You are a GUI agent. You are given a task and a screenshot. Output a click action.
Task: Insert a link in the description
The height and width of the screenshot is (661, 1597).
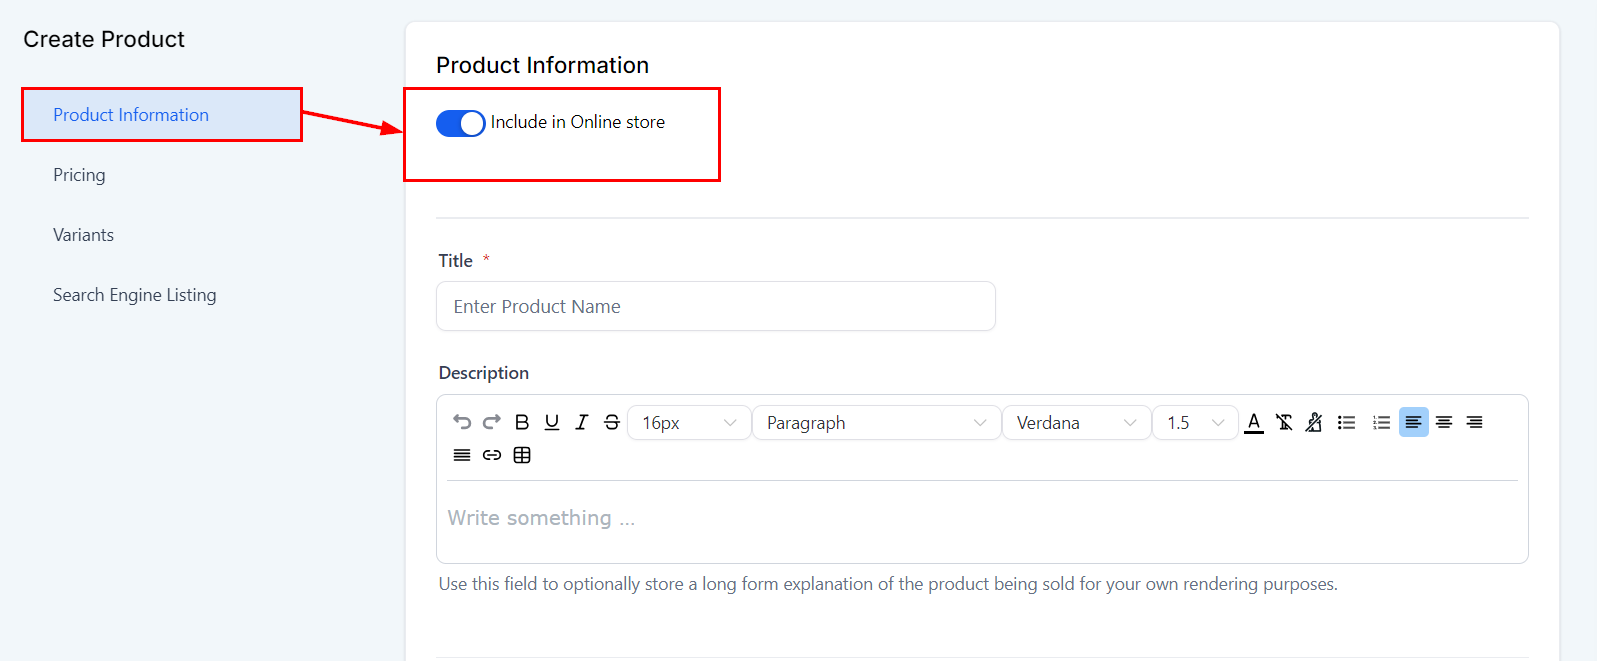coord(491,455)
